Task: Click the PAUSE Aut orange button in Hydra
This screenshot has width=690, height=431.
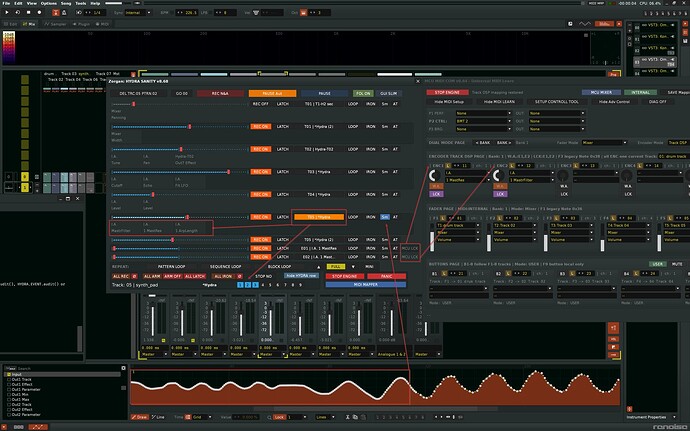Action: [x=272, y=93]
